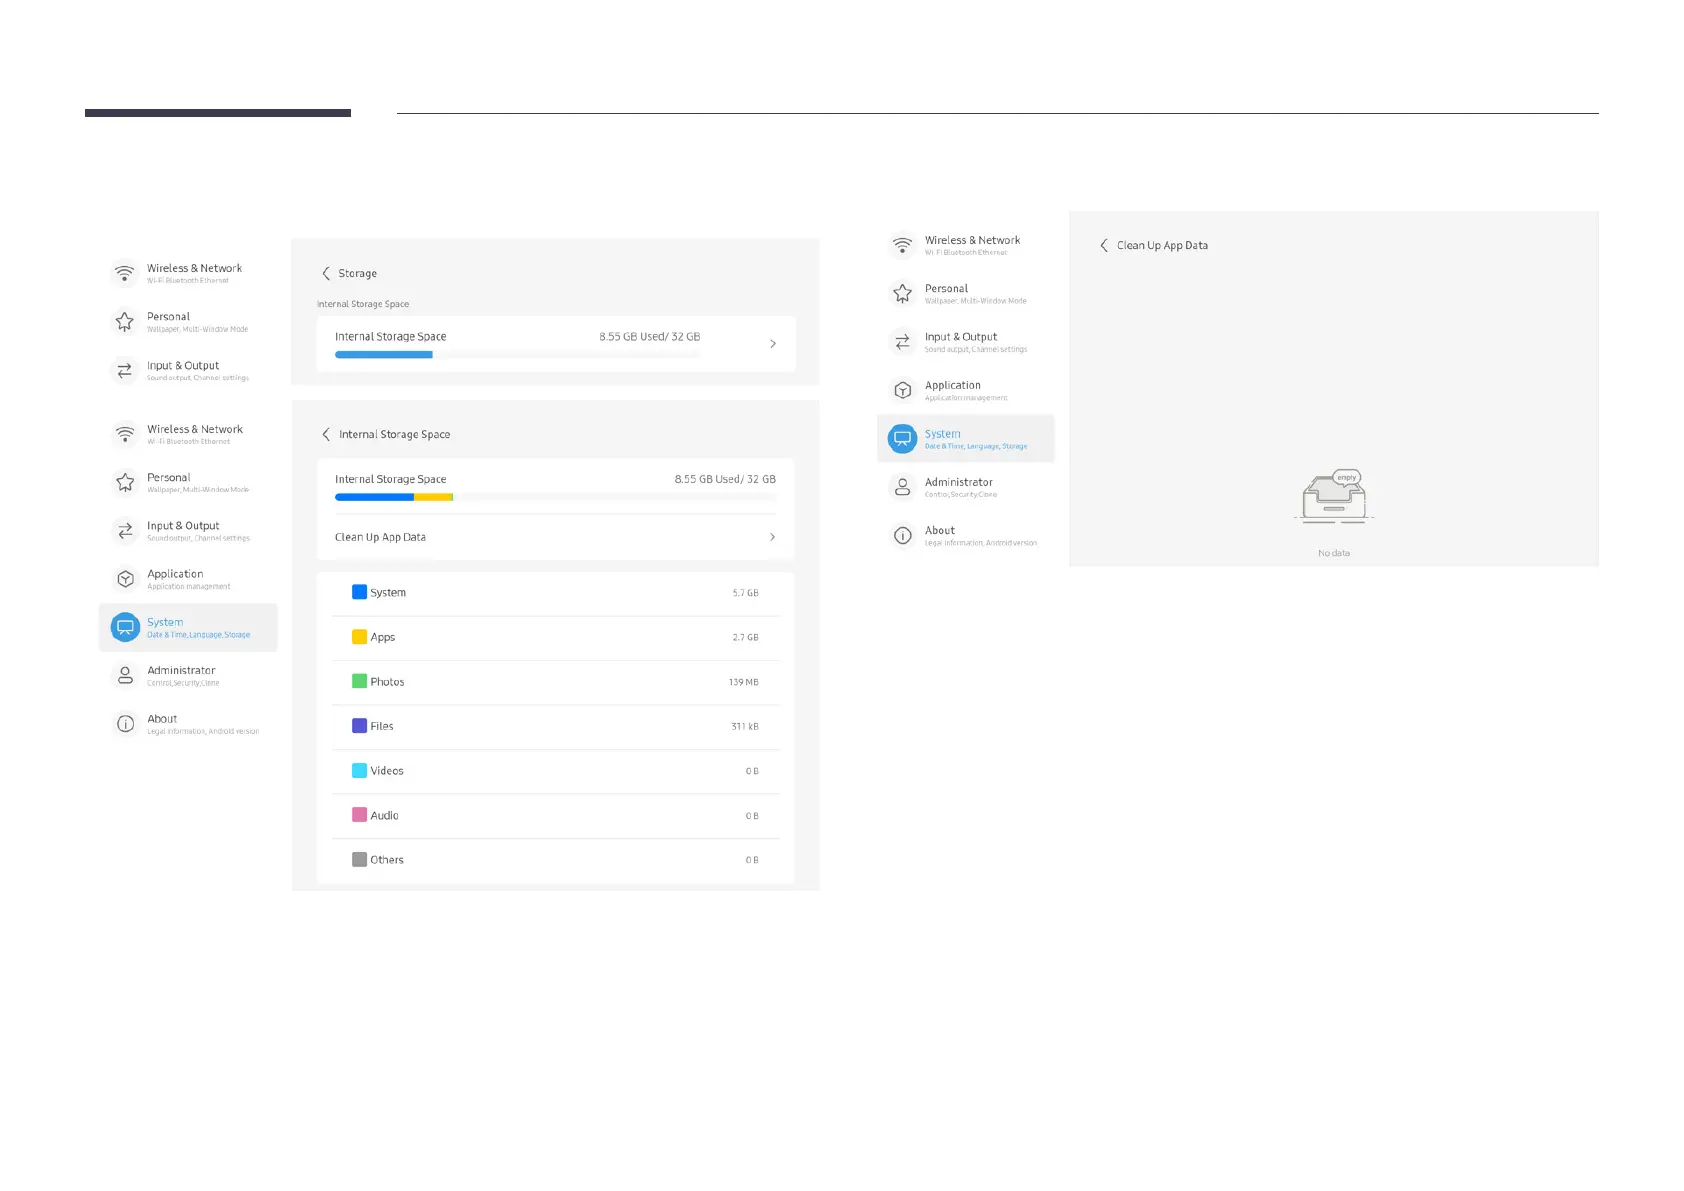1684x1191 pixels.
Task: Select the Application cube icon beside Clean Up App Data
Action: 902,390
